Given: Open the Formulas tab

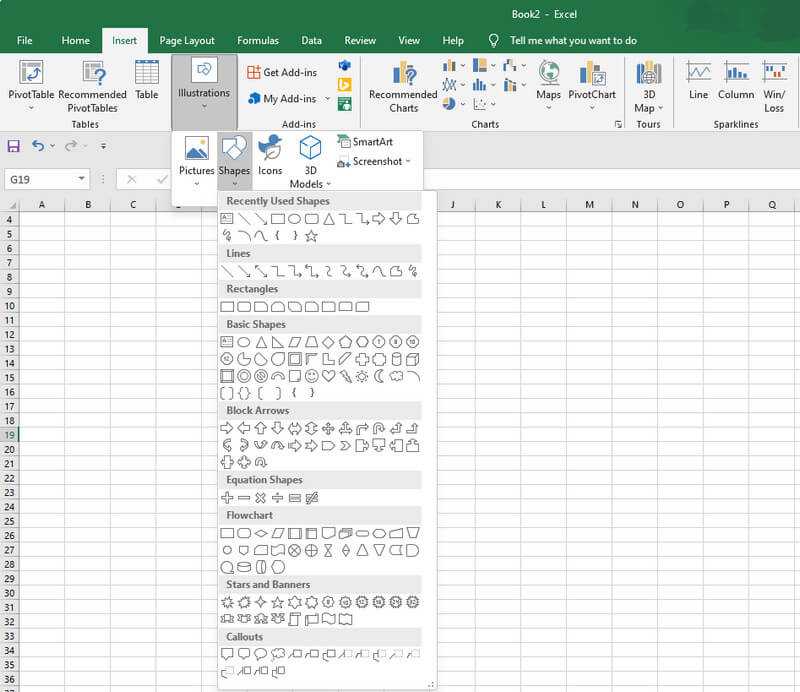Looking at the screenshot, I should click(258, 40).
